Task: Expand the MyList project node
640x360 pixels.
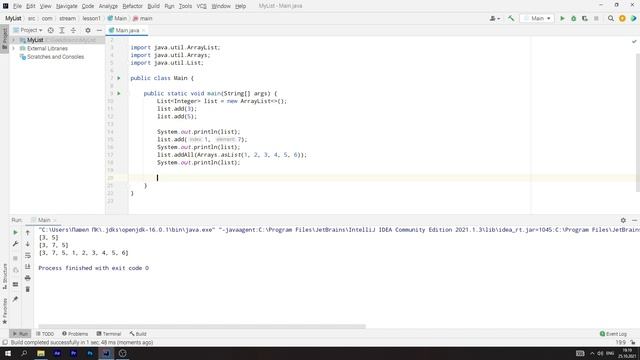Action: point(13,40)
